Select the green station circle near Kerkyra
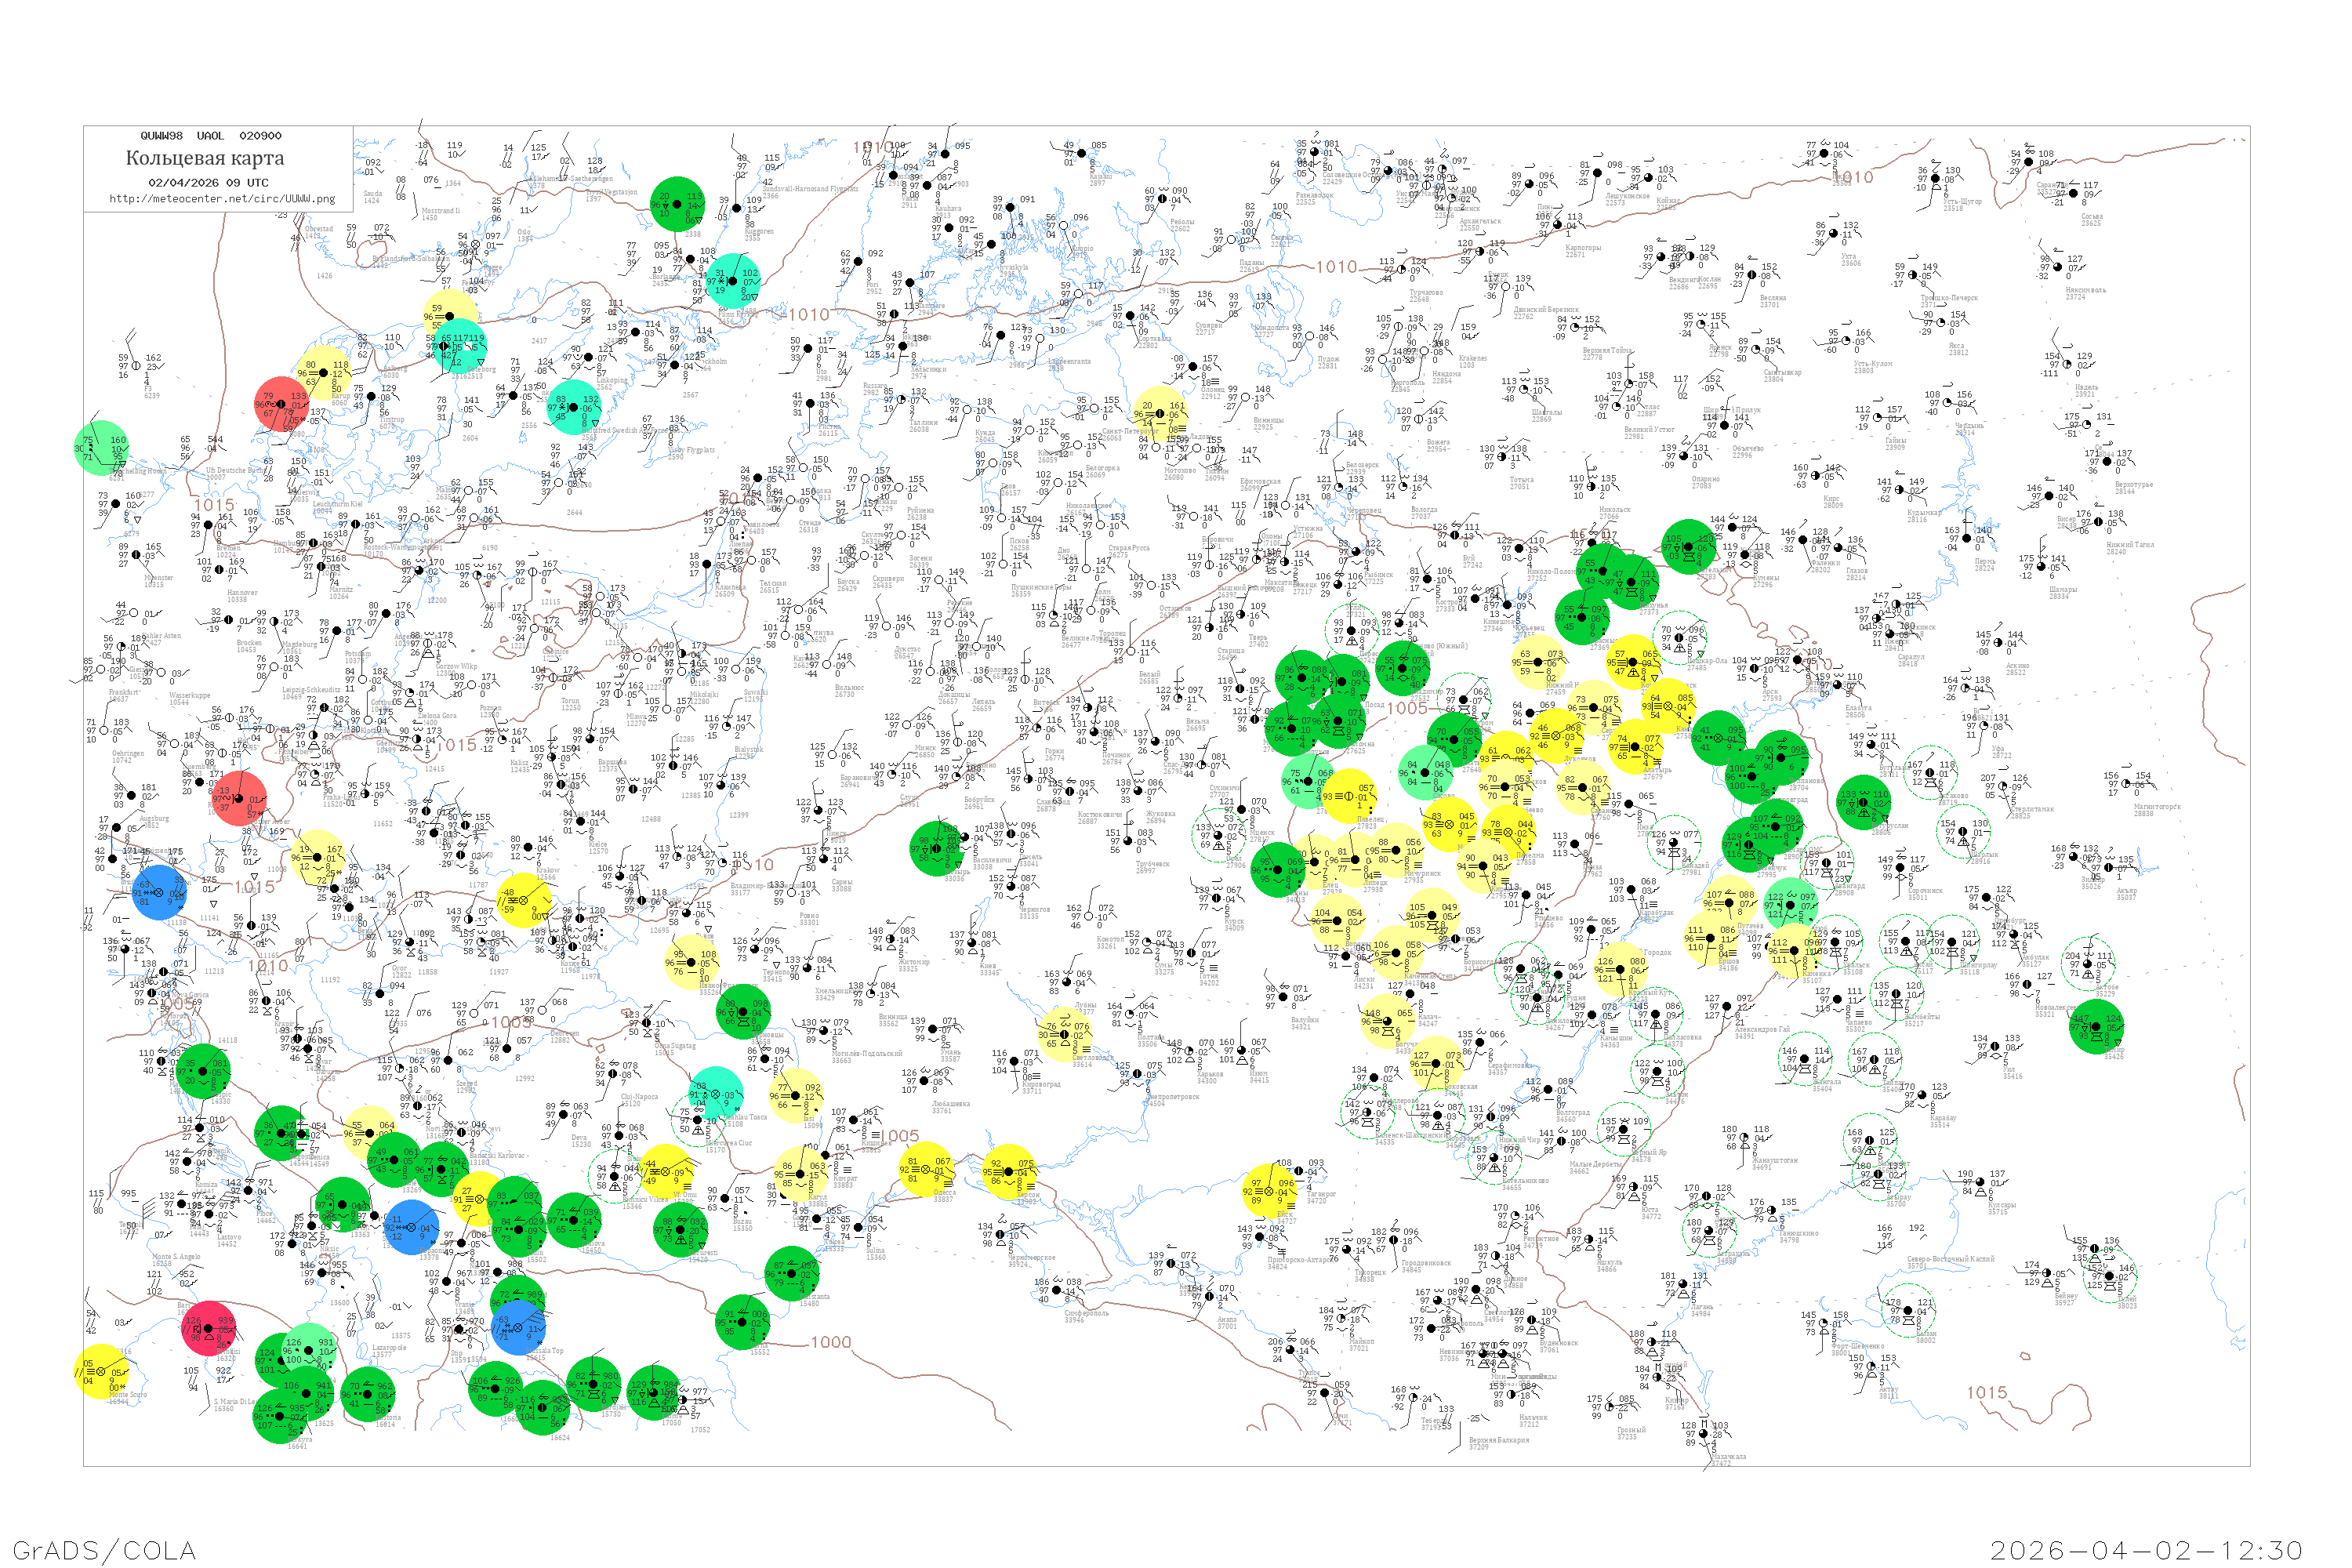The height and width of the screenshot is (1568, 2352). [281, 1416]
